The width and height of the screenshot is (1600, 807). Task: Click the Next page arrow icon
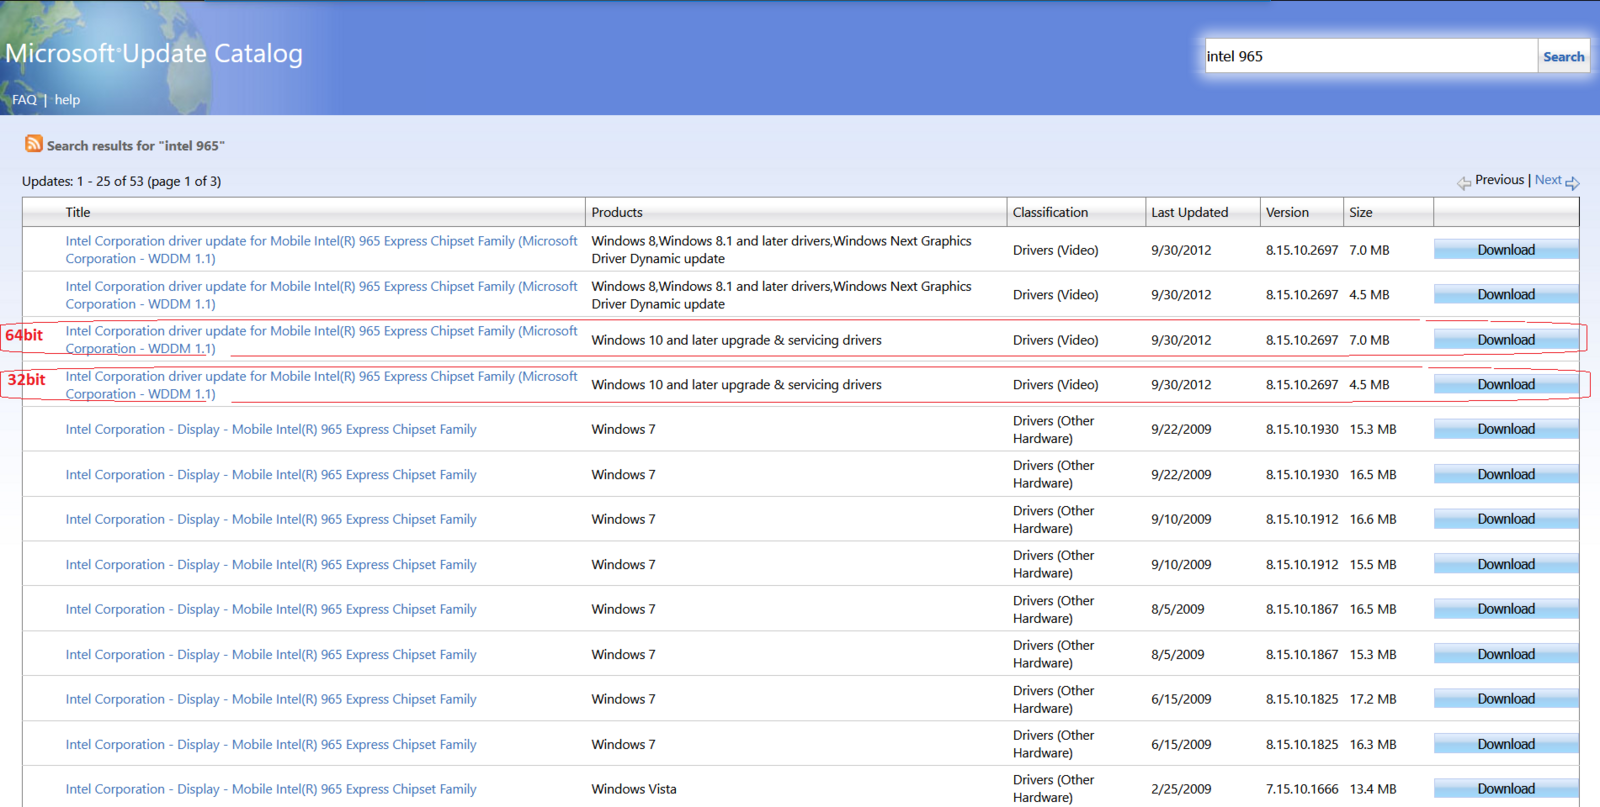tap(1572, 183)
